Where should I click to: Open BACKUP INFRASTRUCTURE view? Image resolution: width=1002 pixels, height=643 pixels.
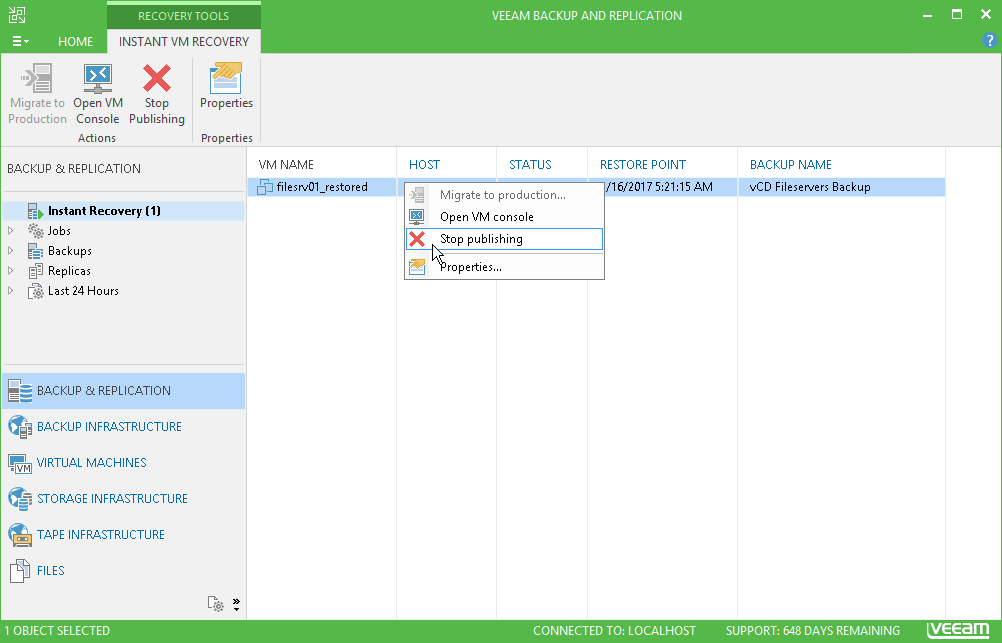(124, 426)
